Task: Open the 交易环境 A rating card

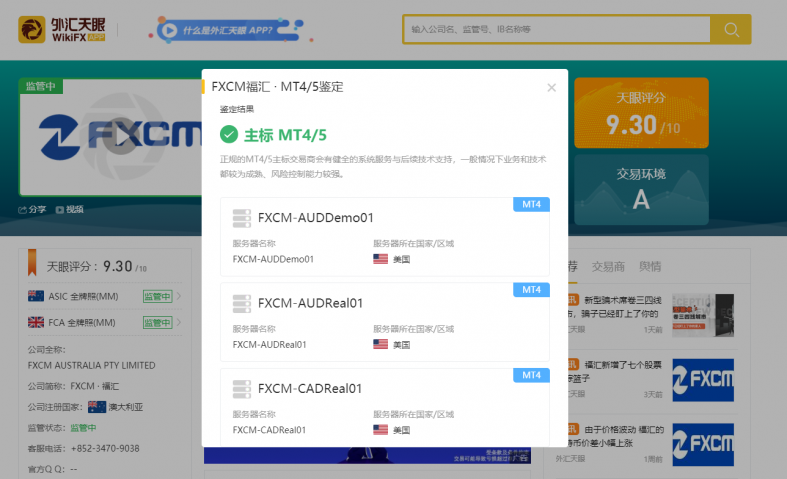Action: pyautogui.click(x=641, y=189)
